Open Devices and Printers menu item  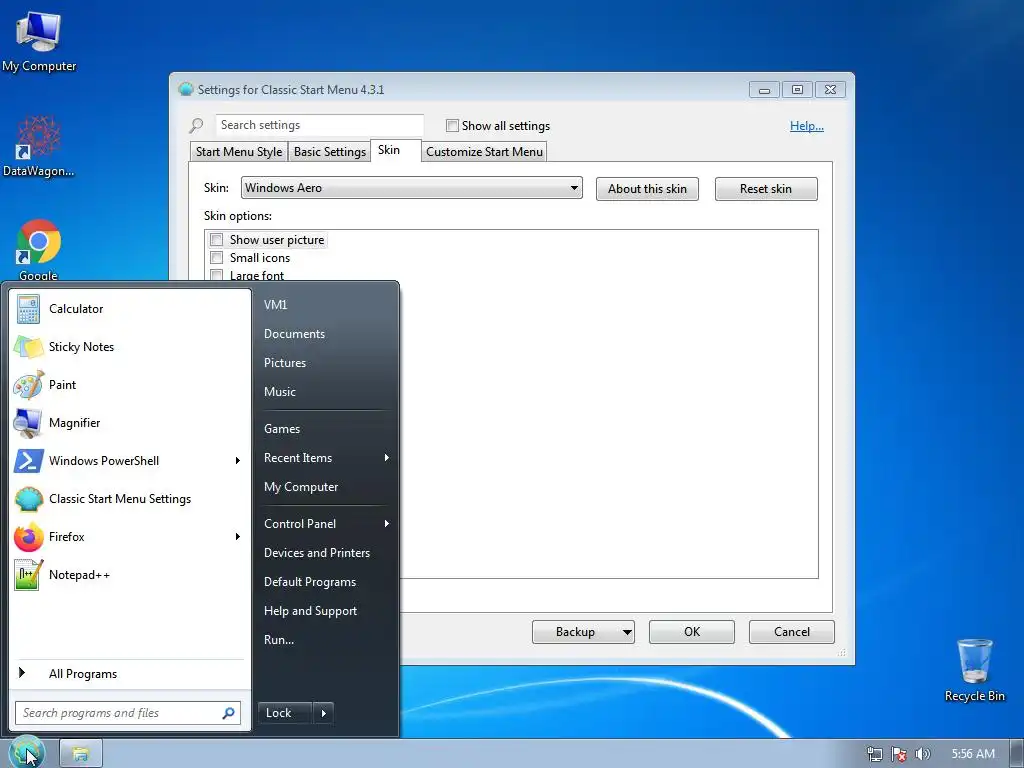click(x=327, y=552)
